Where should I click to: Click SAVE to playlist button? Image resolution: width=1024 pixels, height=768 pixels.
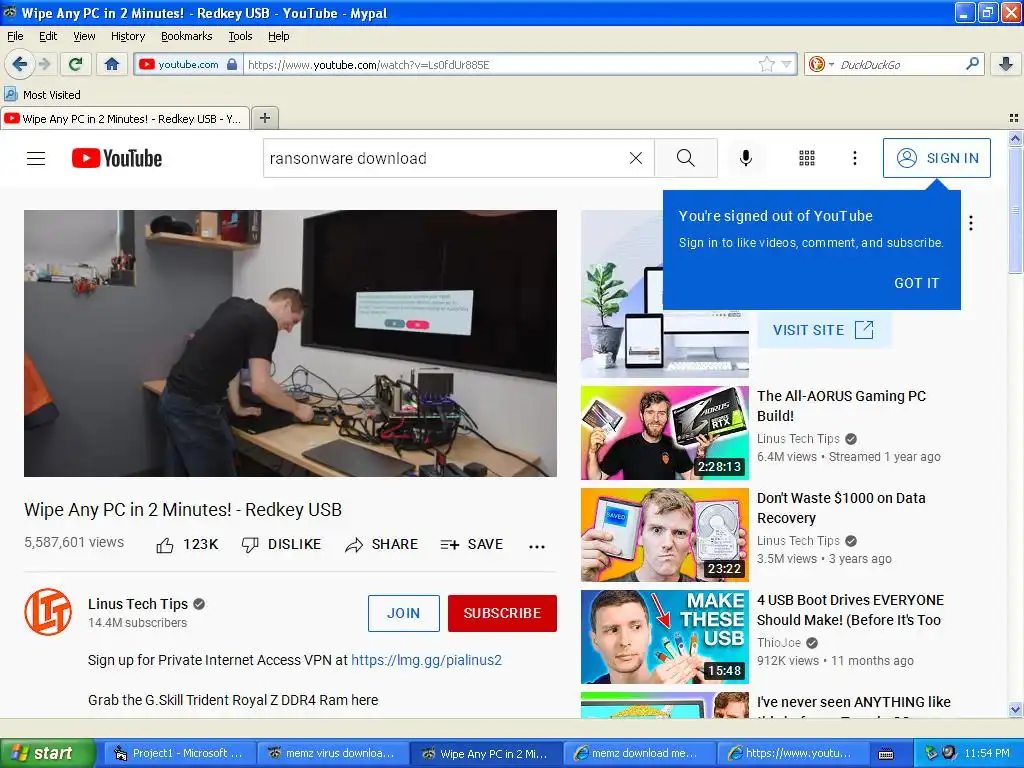(472, 545)
